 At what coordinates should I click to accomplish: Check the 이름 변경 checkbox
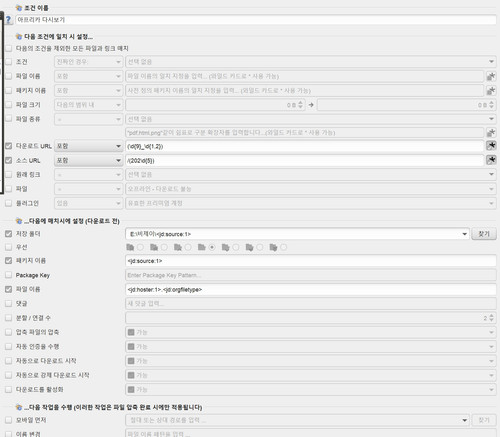pyautogui.click(x=9, y=434)
